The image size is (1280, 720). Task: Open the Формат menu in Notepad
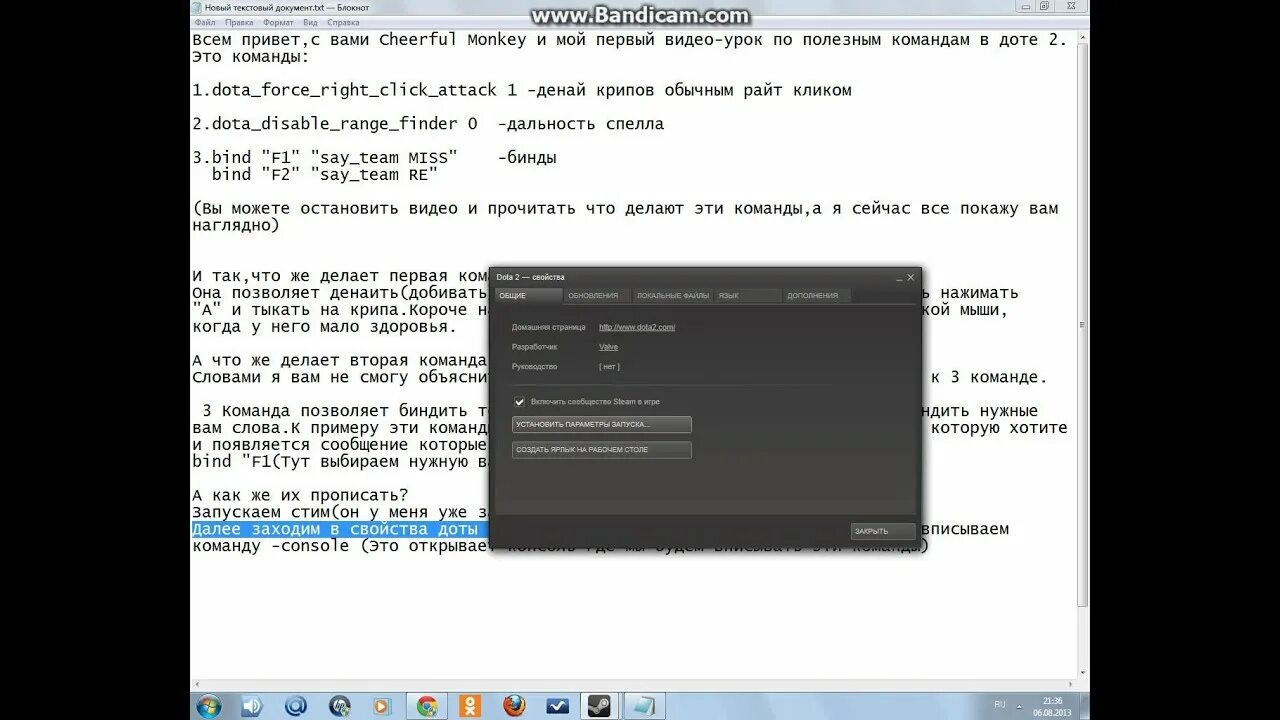pos(278,21)
